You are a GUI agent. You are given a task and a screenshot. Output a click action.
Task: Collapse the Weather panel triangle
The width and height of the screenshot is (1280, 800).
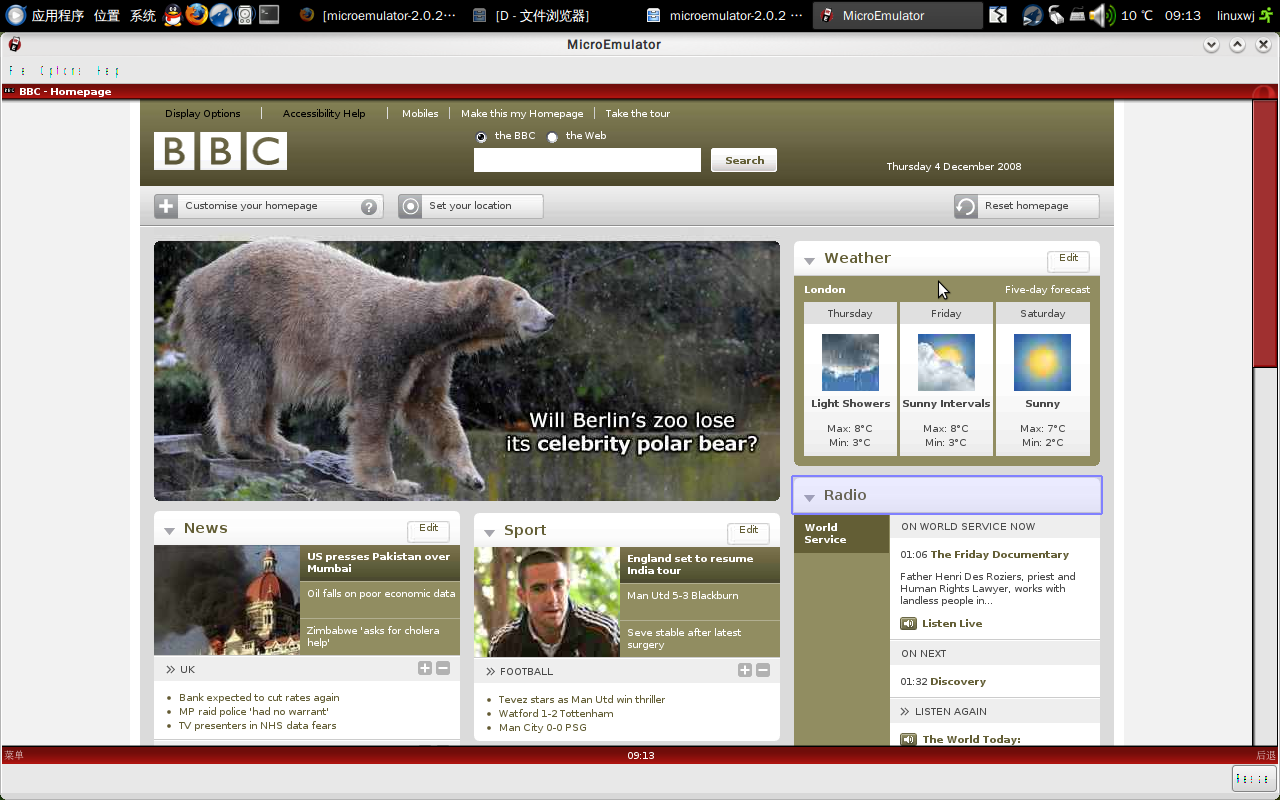pyautogui.click(x=809, y=260)
